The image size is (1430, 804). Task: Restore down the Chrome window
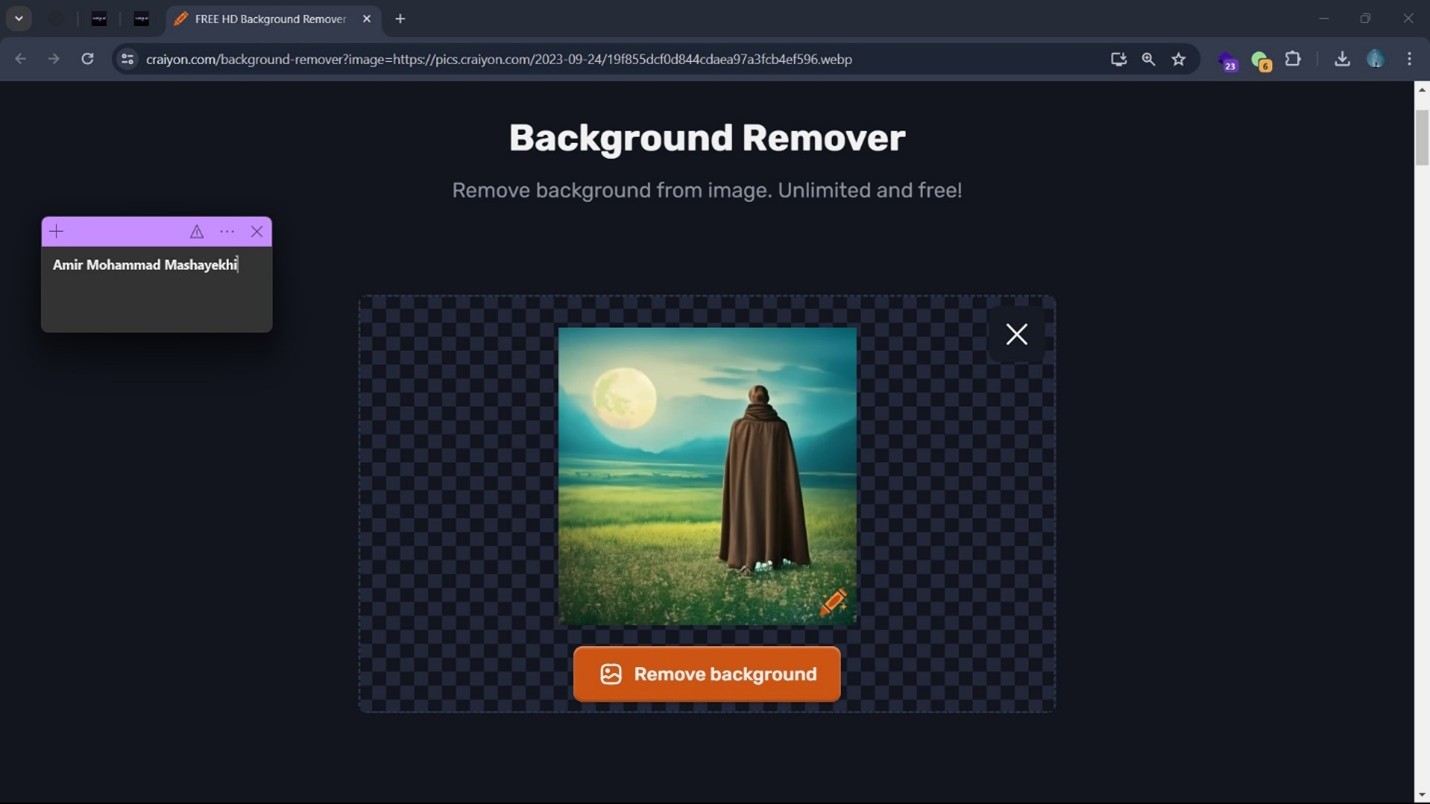click(x=1365, y=19)
